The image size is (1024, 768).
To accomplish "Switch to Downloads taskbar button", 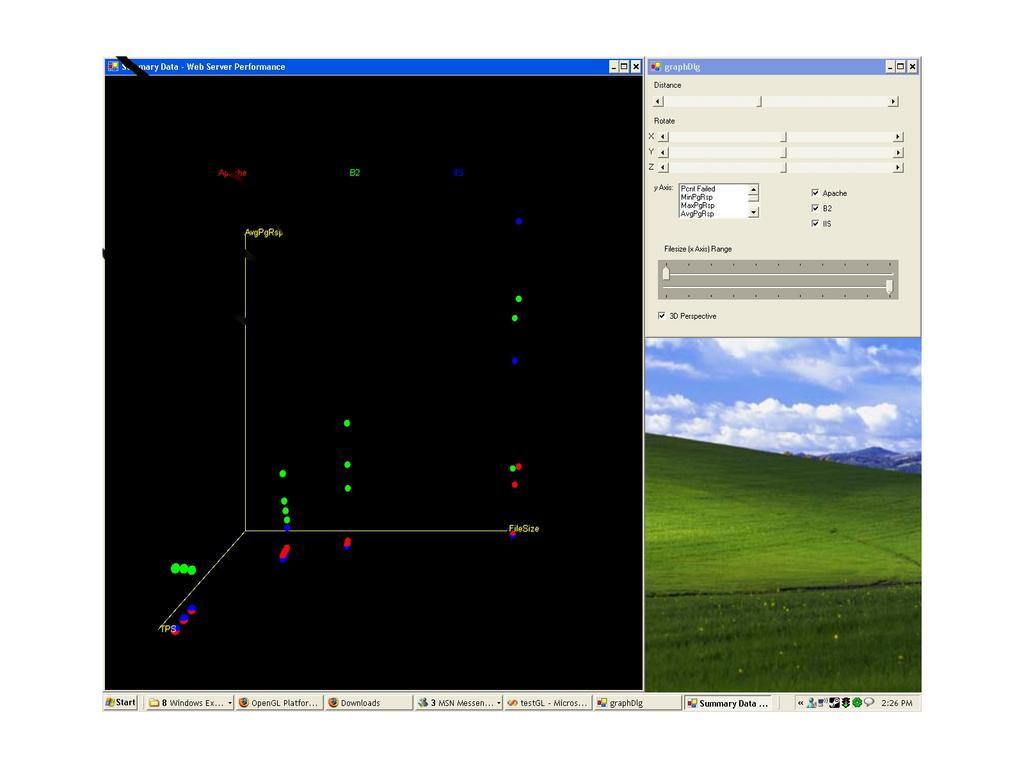I will point(368,703).
